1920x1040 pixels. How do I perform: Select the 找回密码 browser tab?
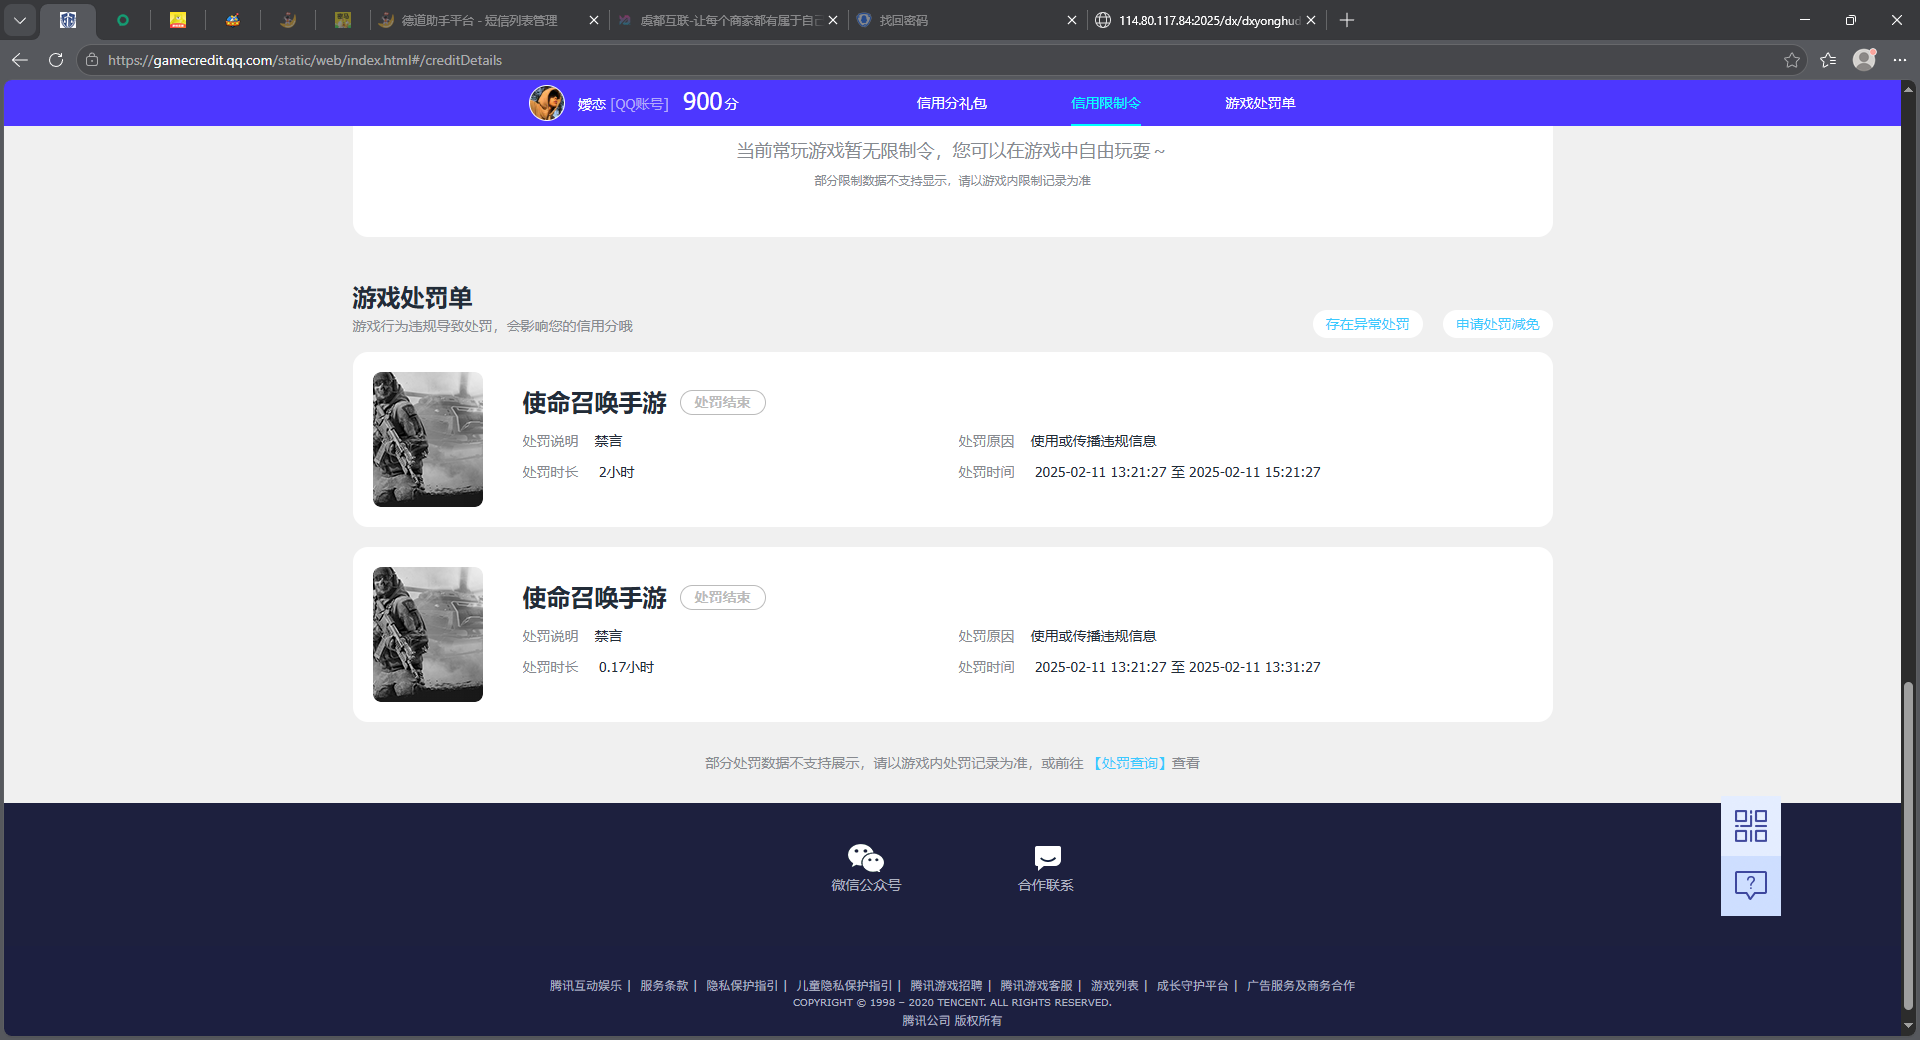(x=905, y=20)
